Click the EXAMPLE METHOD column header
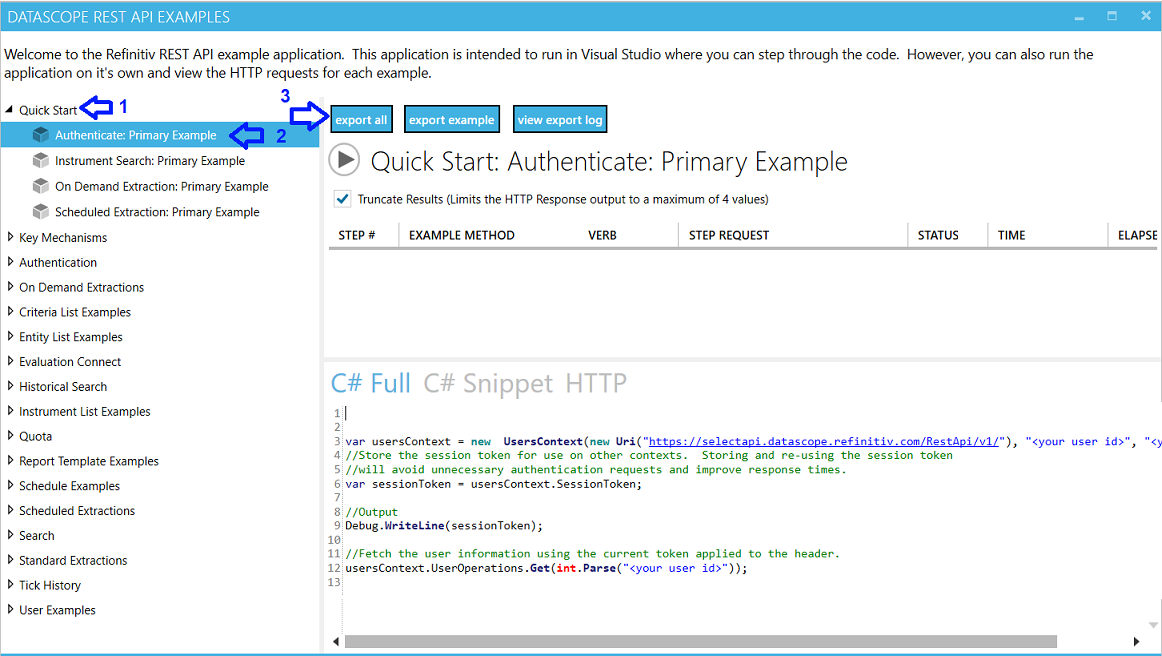The height and width of the screenshot is (656, 1162). [x=462, y=235]
